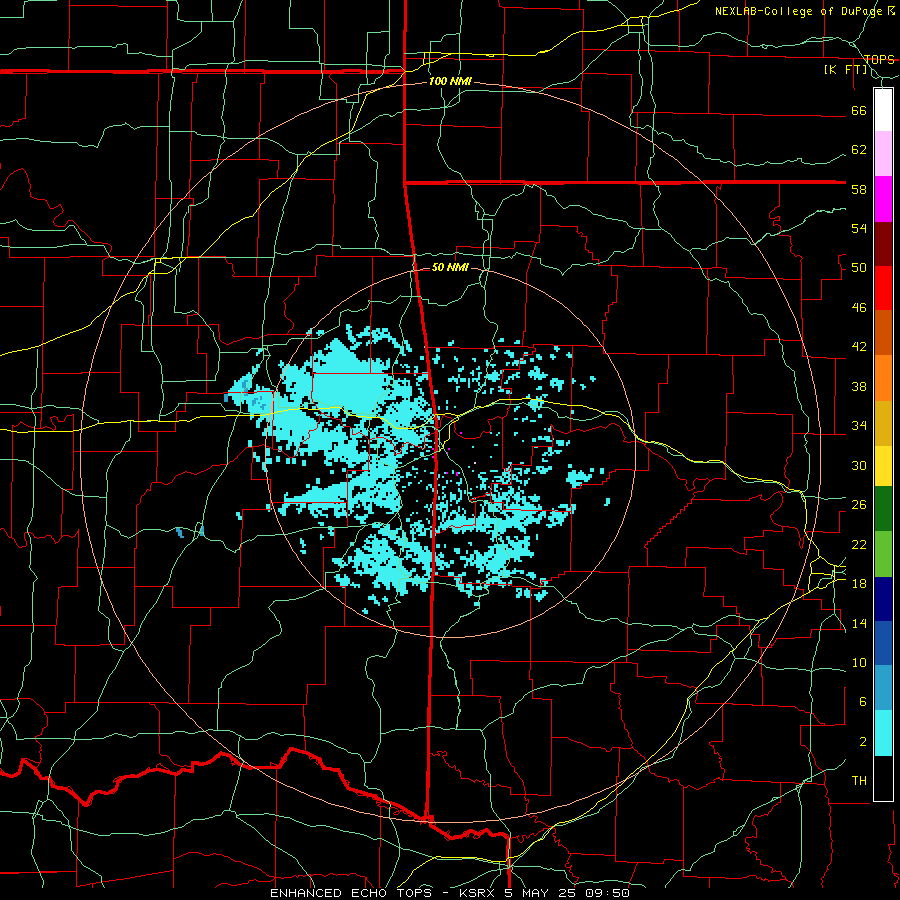Click legend value "42"
Viewport: 900px width, 900px height.
click(x=859, y=347)
